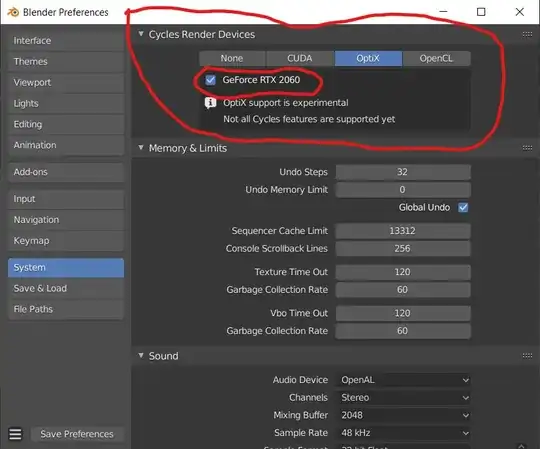Open the Audio Device dropdown
540x449 pixels.
pos(403,380)
